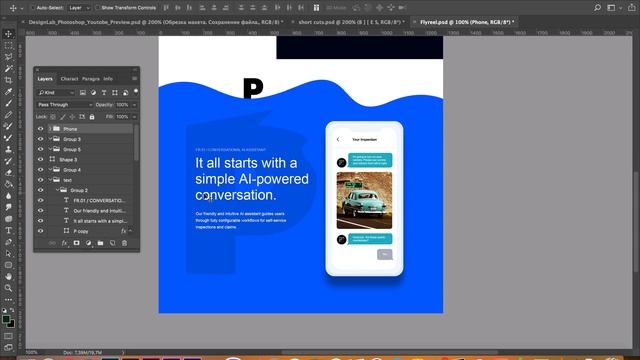Expand the Phone group
This screenshot has width=640, height=360.
coord(50,129)
